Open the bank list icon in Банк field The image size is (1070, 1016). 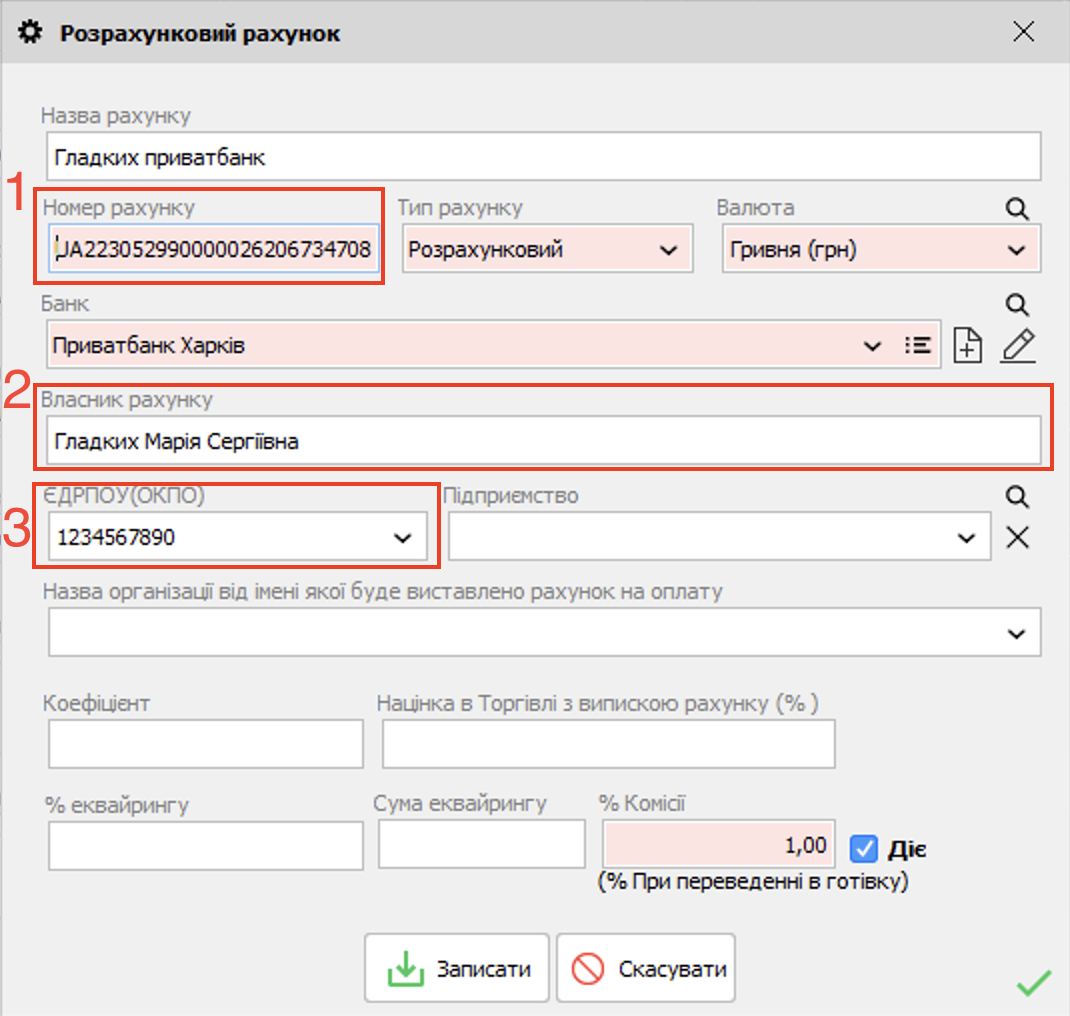[x=917, y=345]
